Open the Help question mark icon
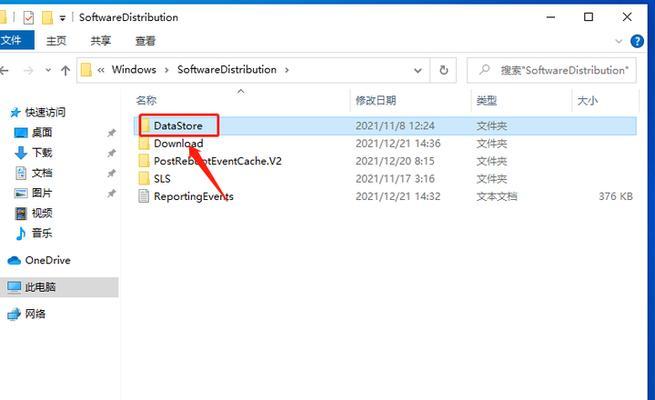The image size is (655, 400). (x=637, y=41)
